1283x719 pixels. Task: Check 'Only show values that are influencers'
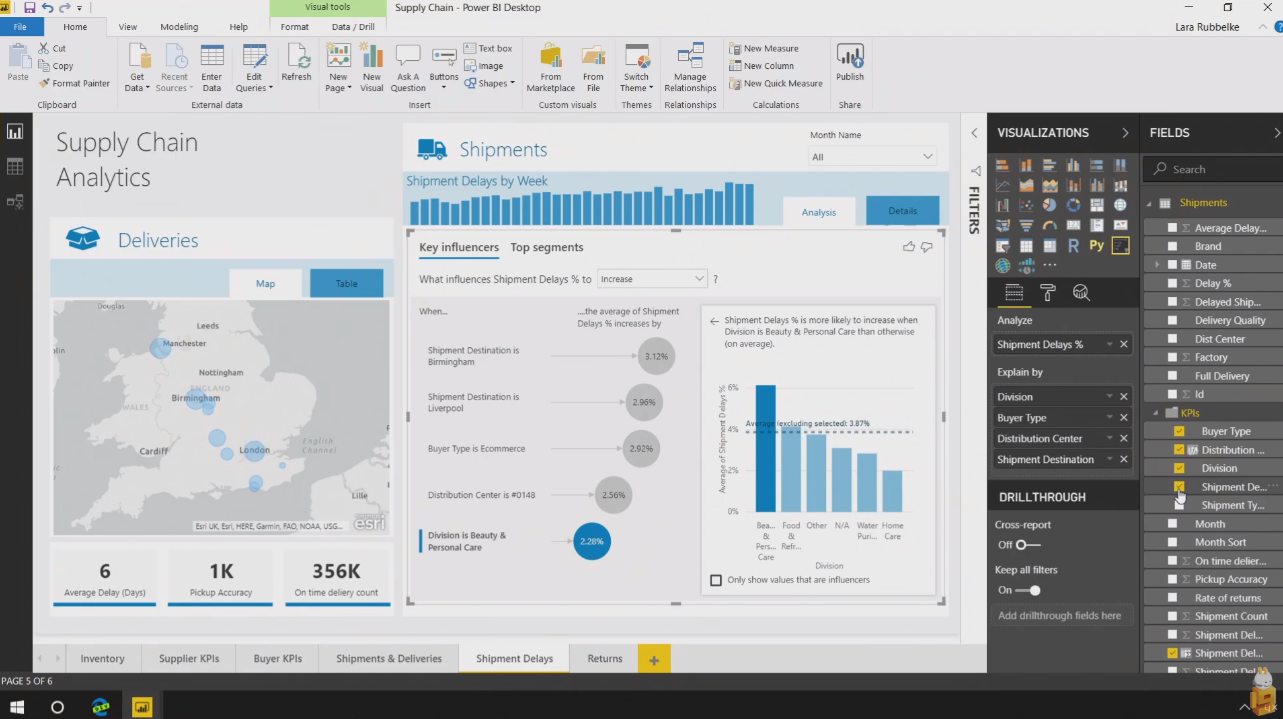pos(715,580)
